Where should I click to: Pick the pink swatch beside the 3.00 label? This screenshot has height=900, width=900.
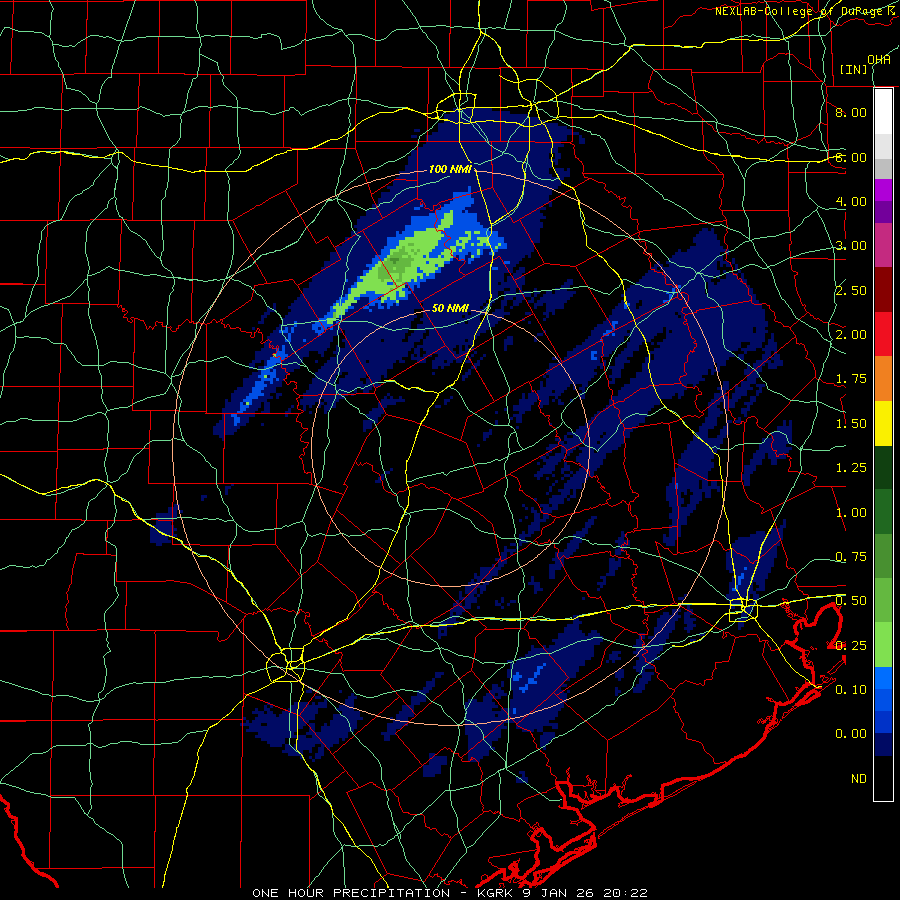(883, 246)
